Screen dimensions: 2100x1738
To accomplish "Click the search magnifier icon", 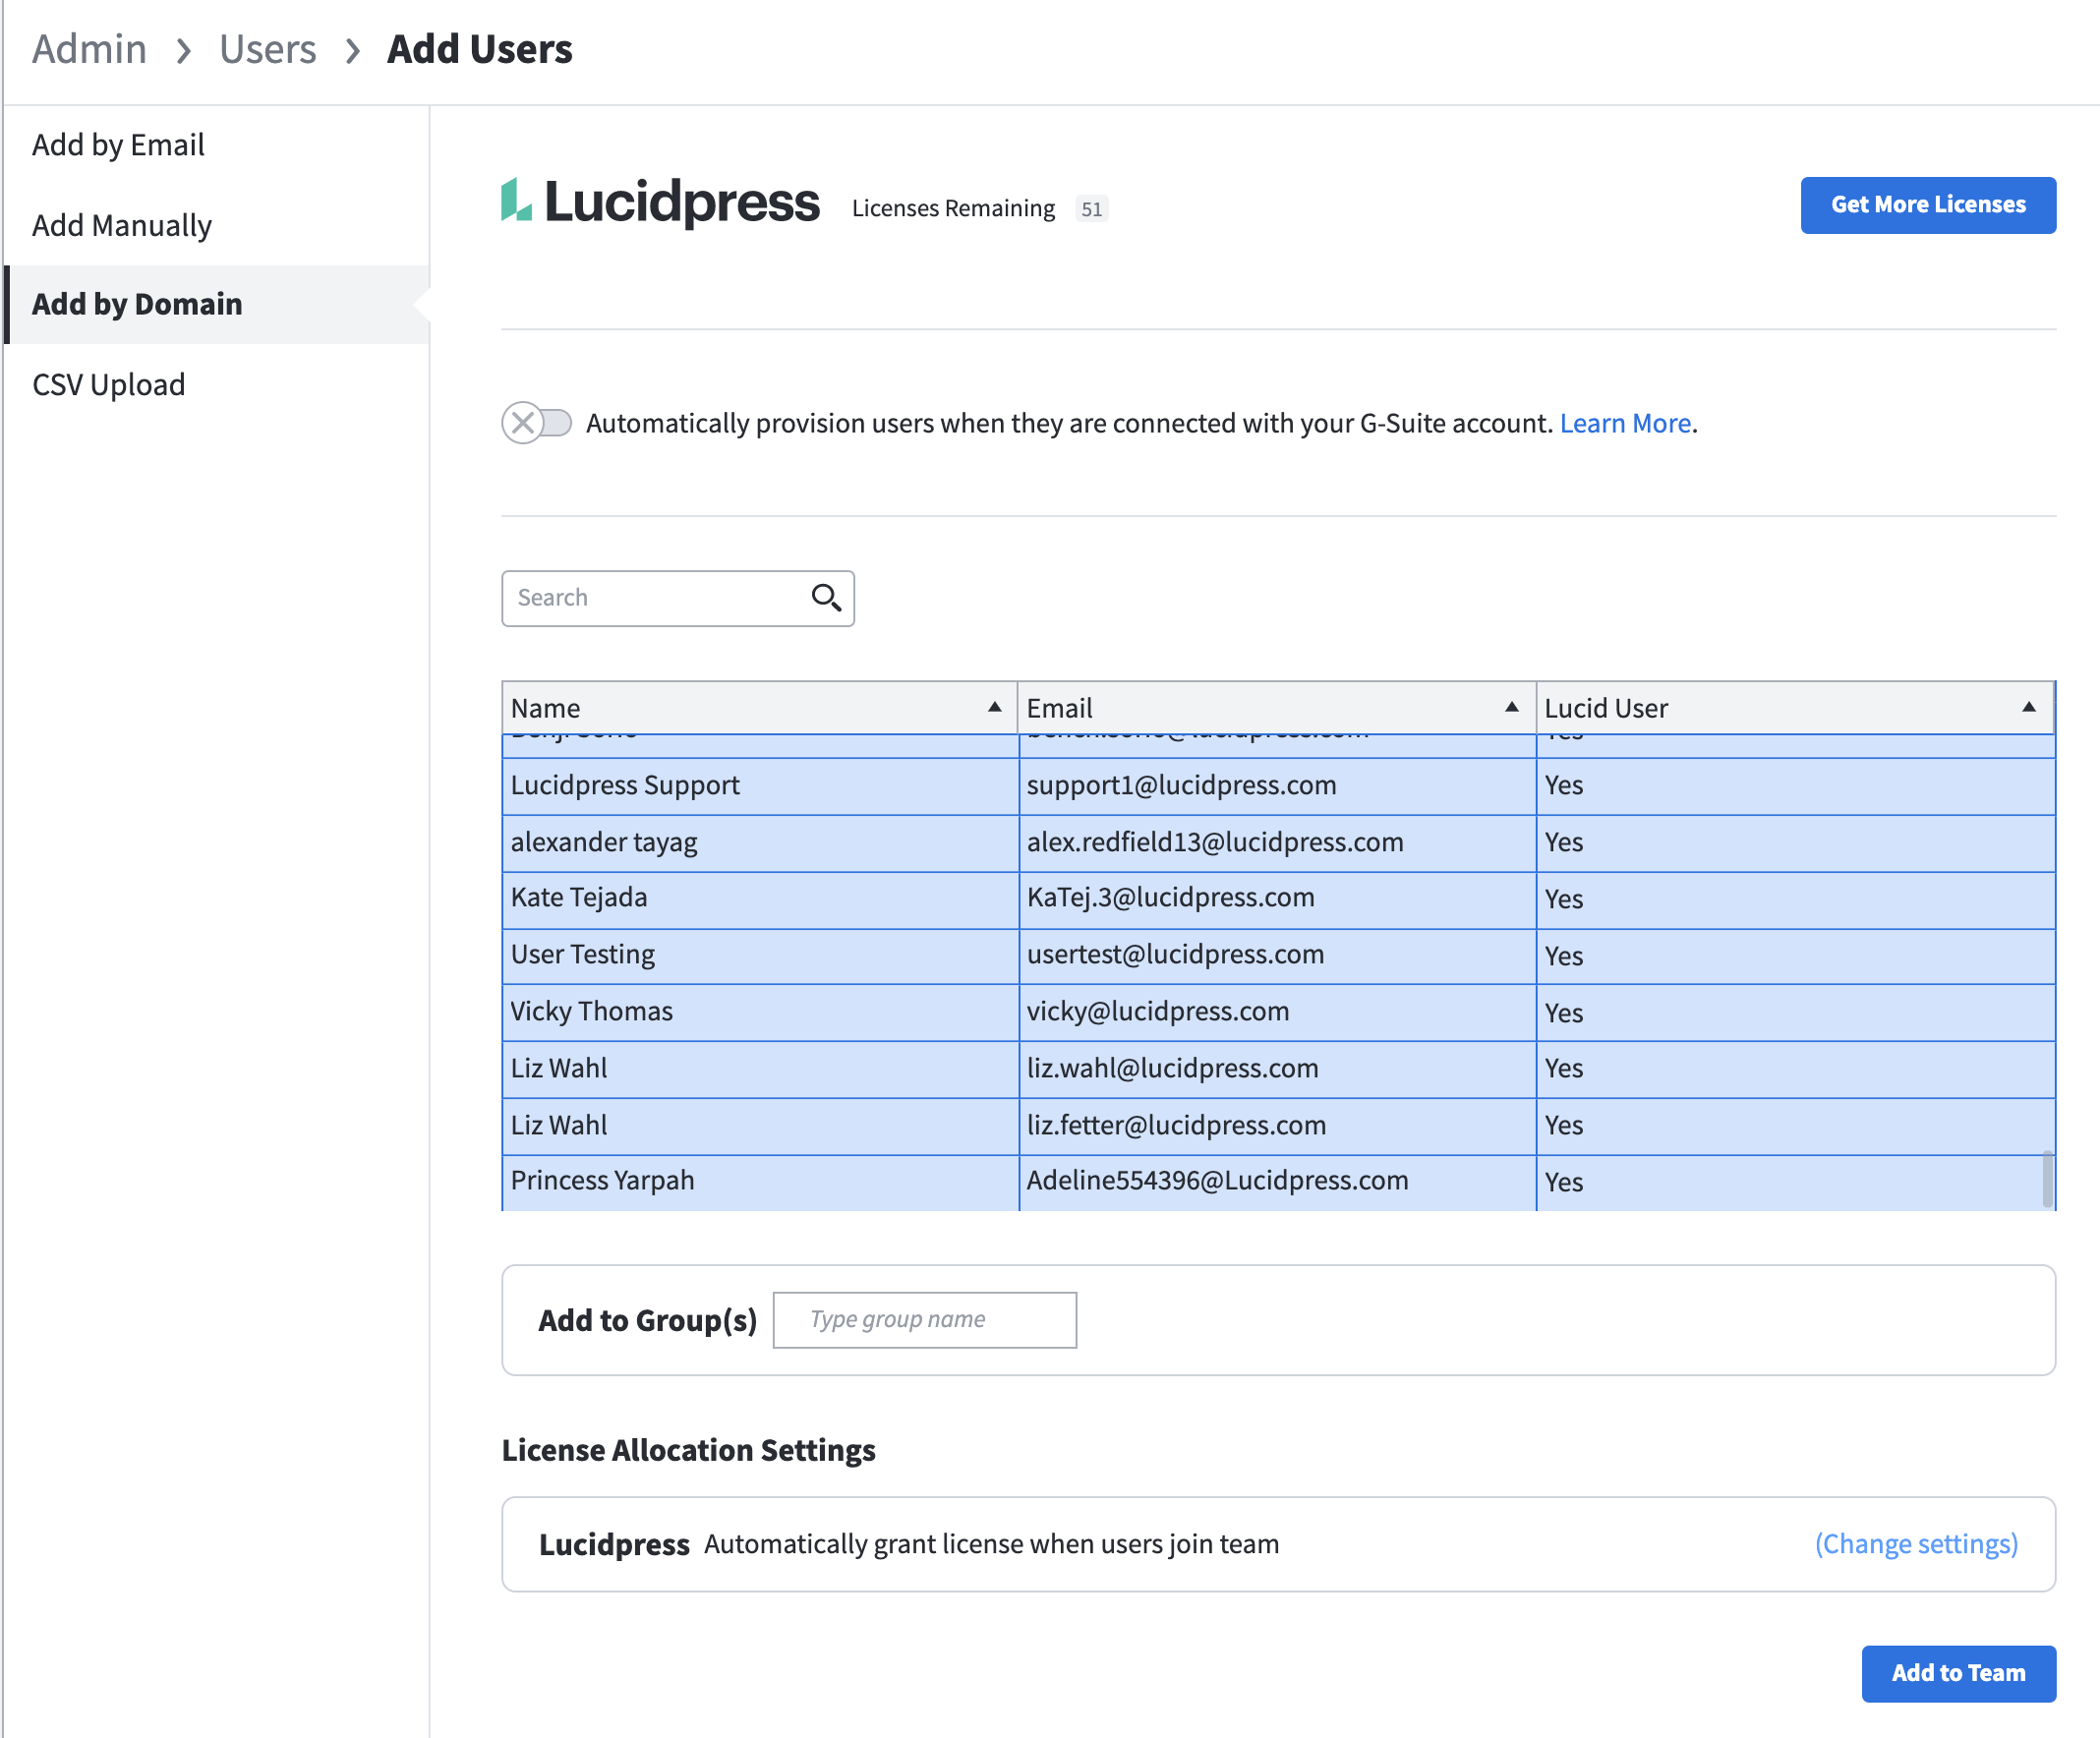I will point(826,598).
